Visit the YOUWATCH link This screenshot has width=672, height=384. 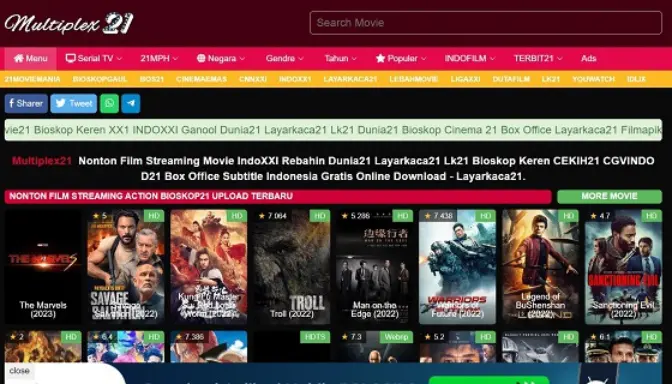594,79
